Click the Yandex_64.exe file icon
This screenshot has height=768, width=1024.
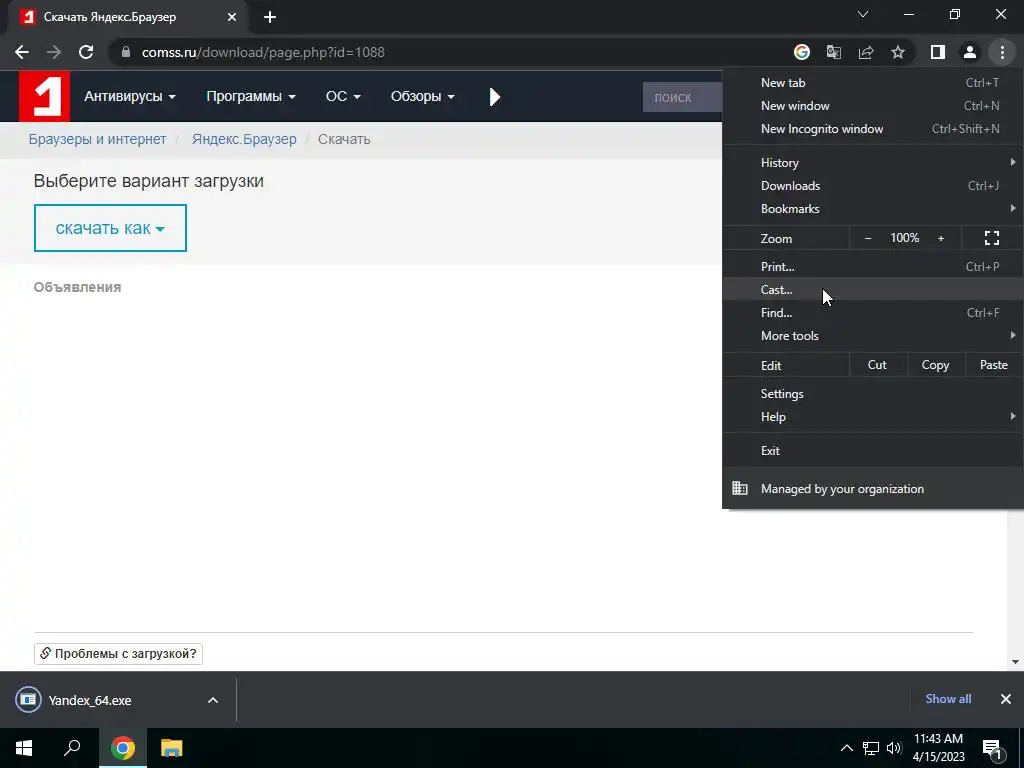point(28,700)
